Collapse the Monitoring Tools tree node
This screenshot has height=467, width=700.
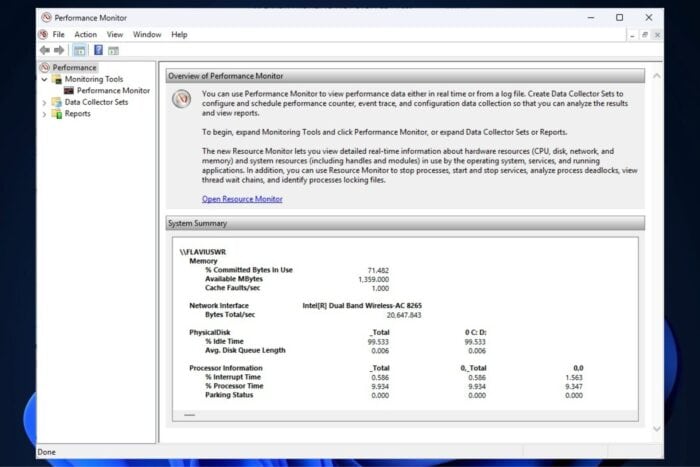(44, 79)
